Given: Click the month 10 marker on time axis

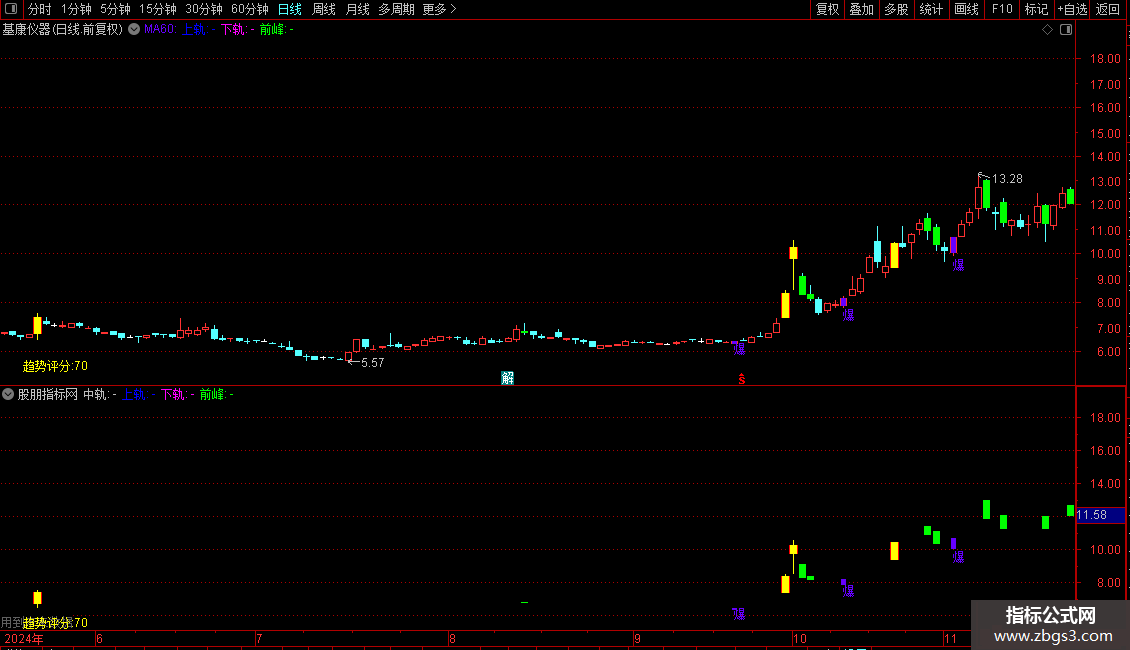Looking at the screenshot, I should click(799, 638).
